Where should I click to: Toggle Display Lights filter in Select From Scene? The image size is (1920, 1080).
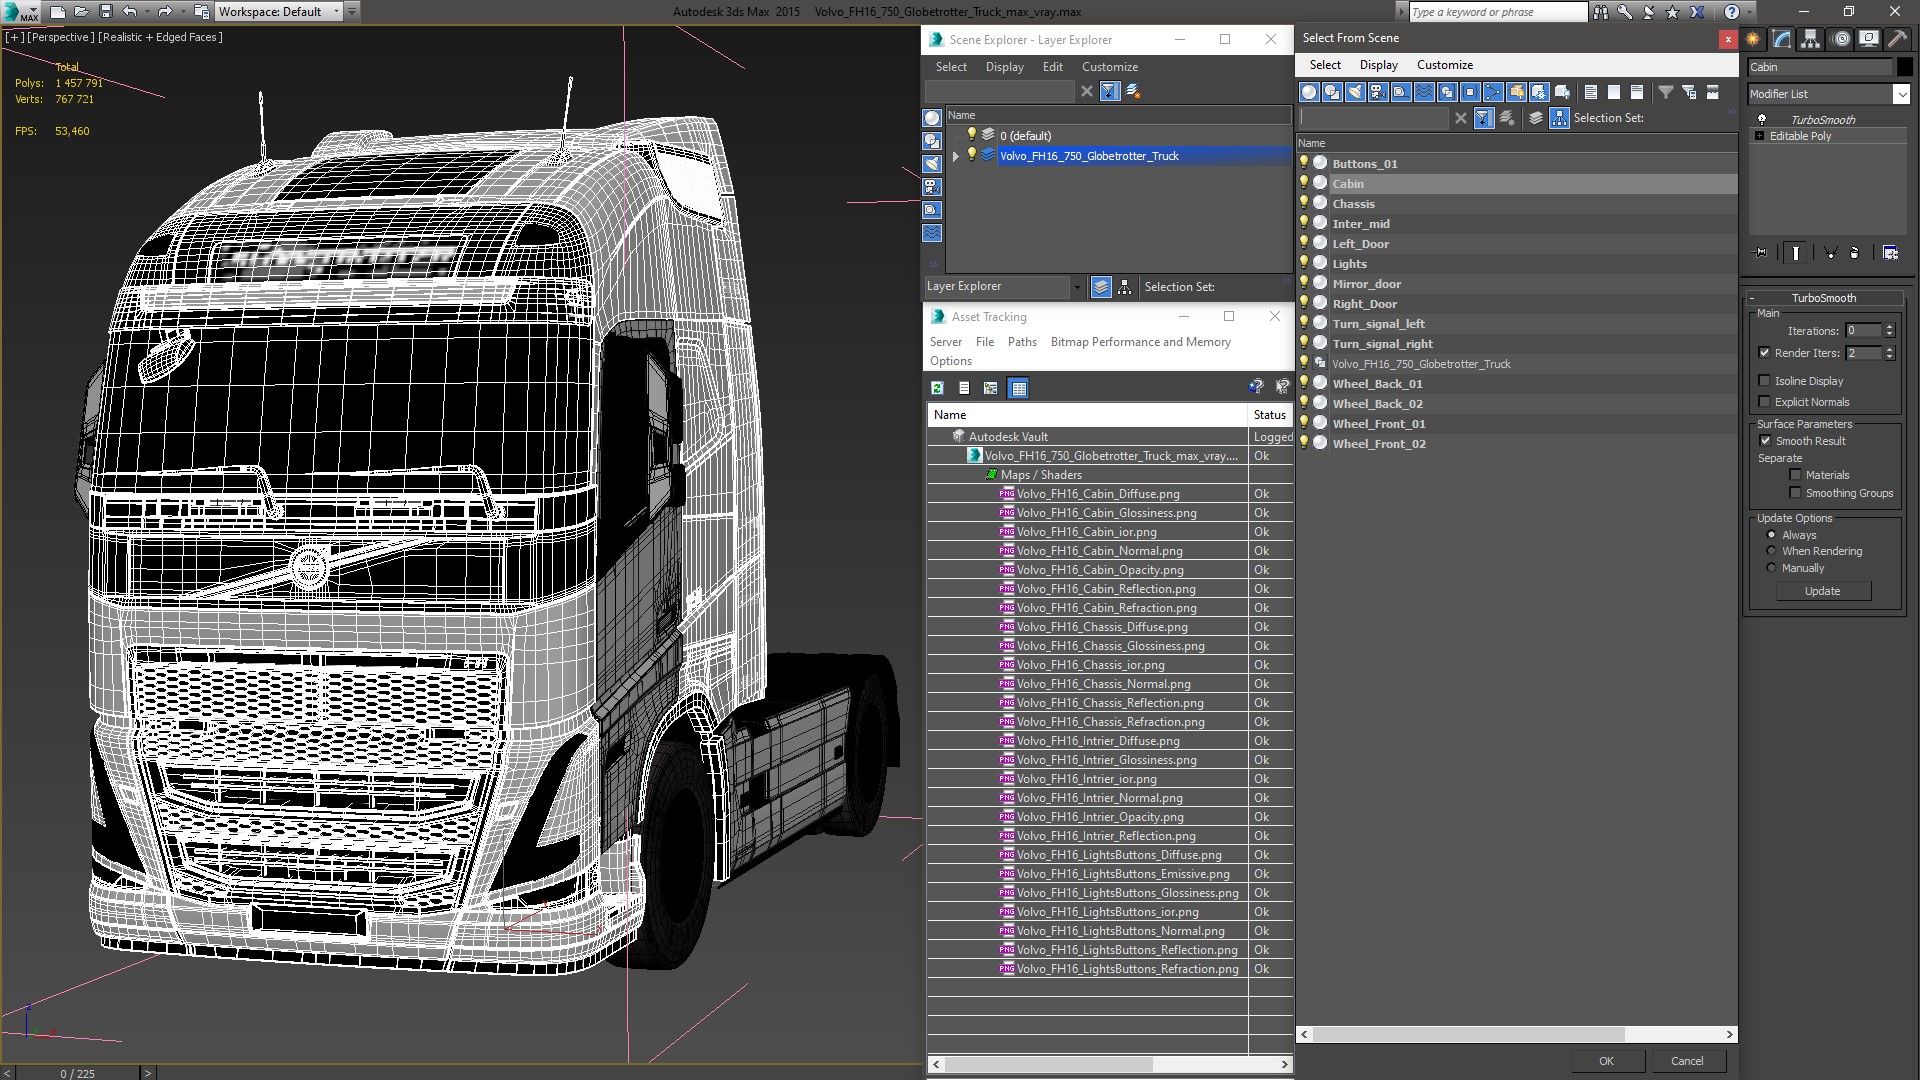coord(1355,92)
